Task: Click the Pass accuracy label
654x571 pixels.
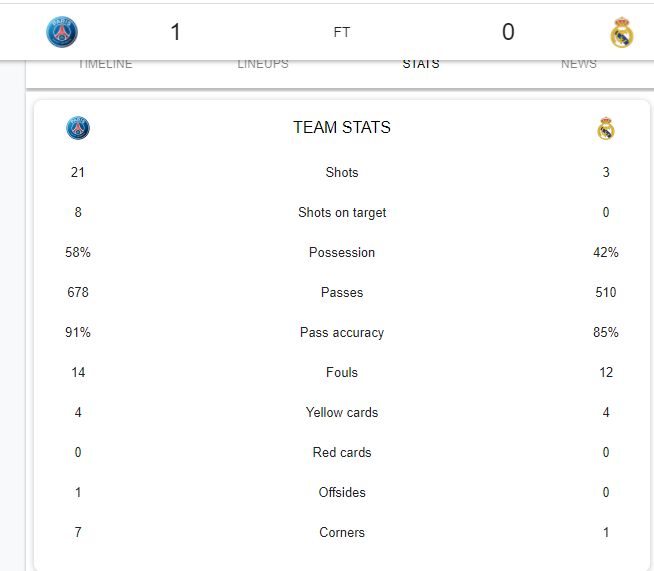Action: 342,332
